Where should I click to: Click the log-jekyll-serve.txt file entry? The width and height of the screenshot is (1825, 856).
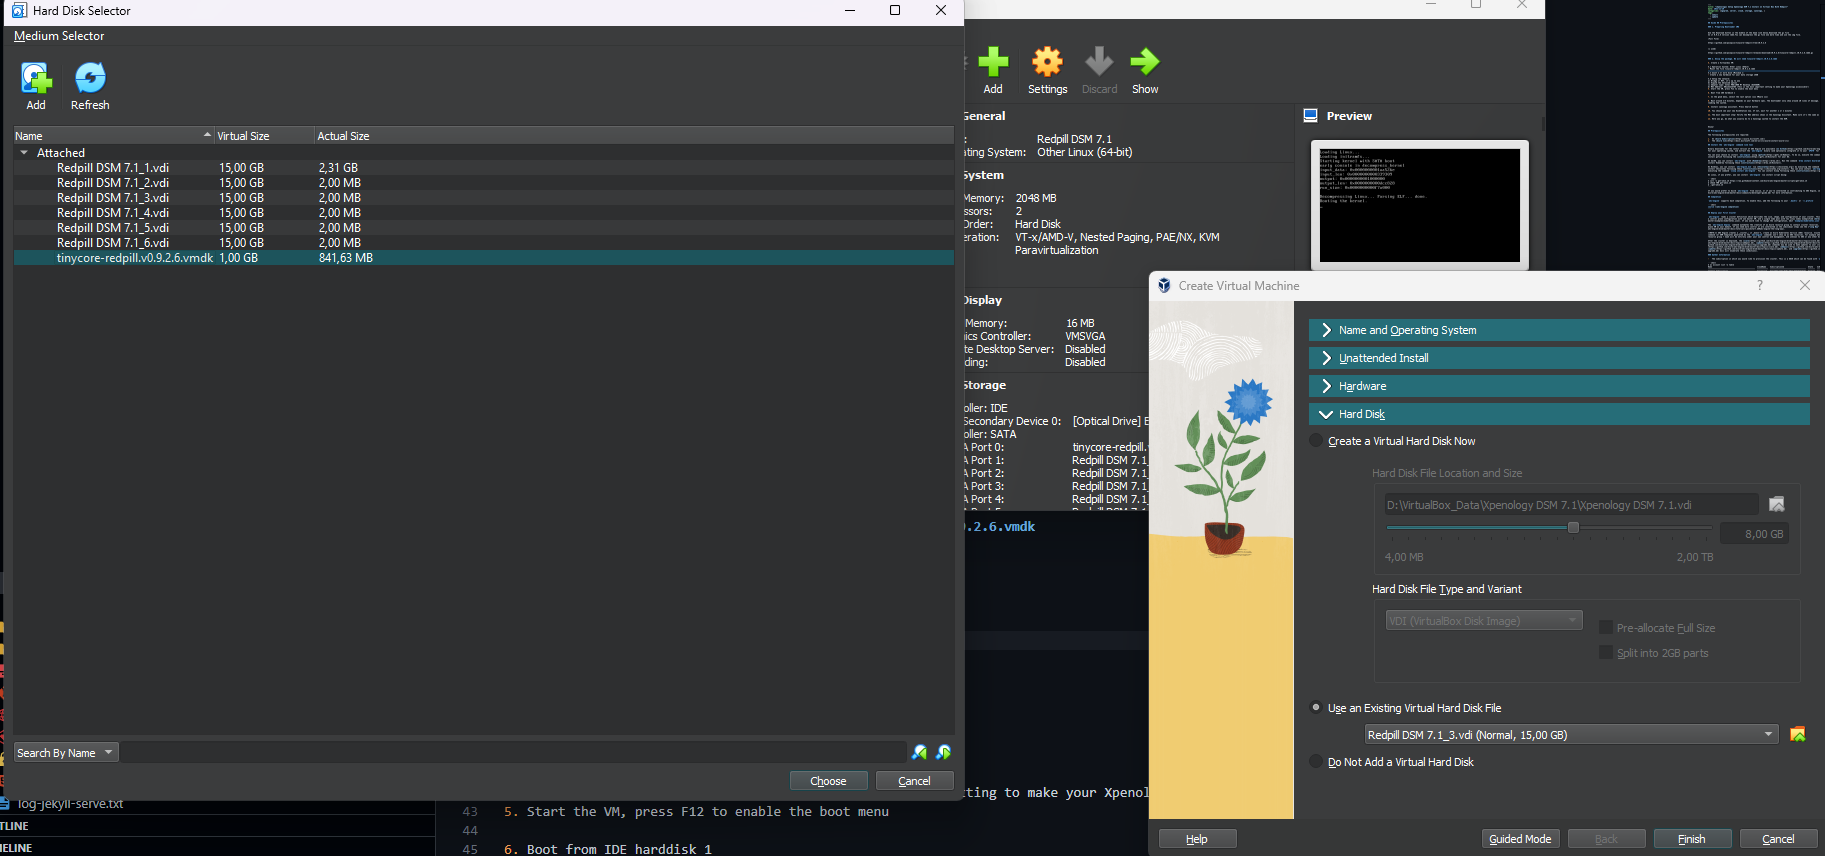pyautogui.click(x=70, y=803)
